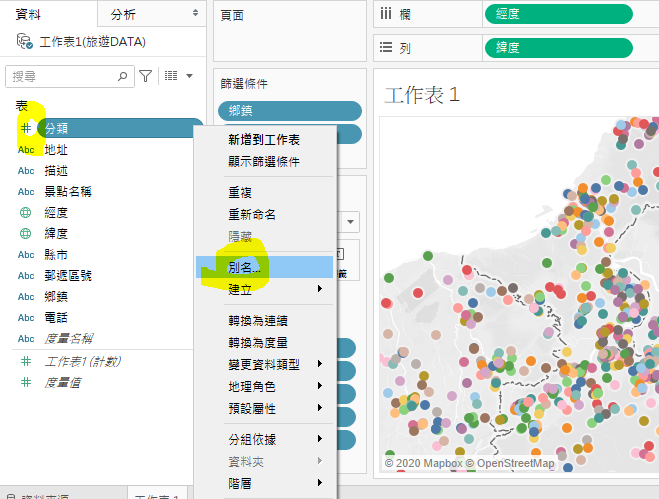
Task: Click the view-as-list grid icon
Action: [x=171, y=76]
